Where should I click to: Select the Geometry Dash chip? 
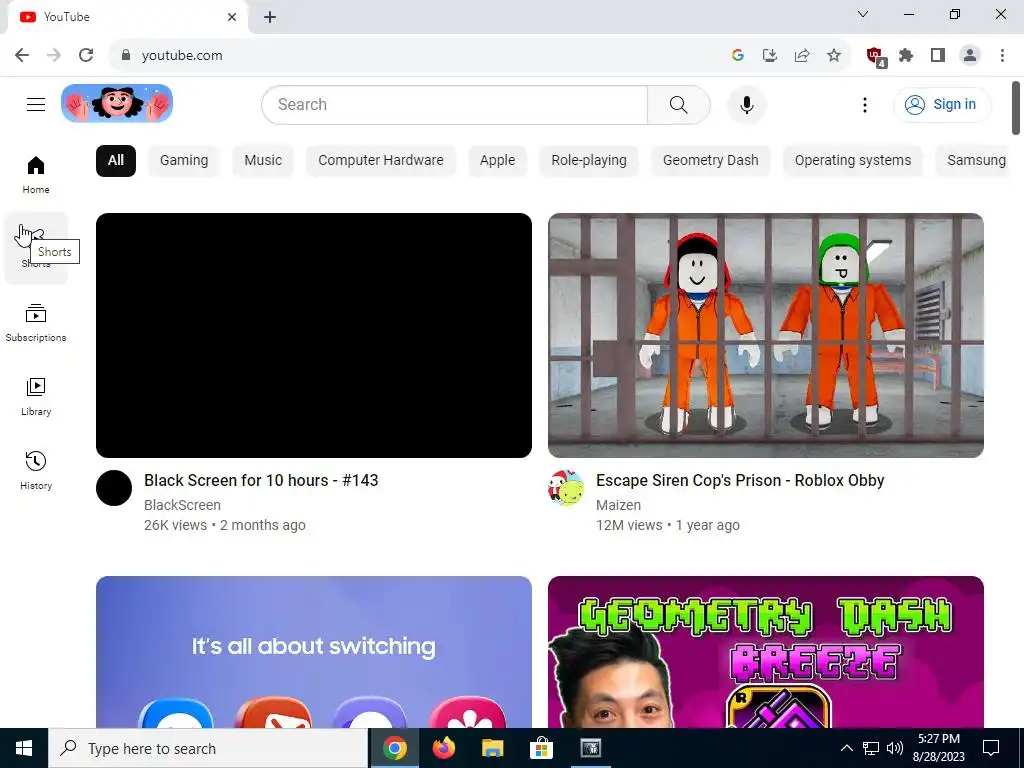pyautogui.click(x=711, y=161)
